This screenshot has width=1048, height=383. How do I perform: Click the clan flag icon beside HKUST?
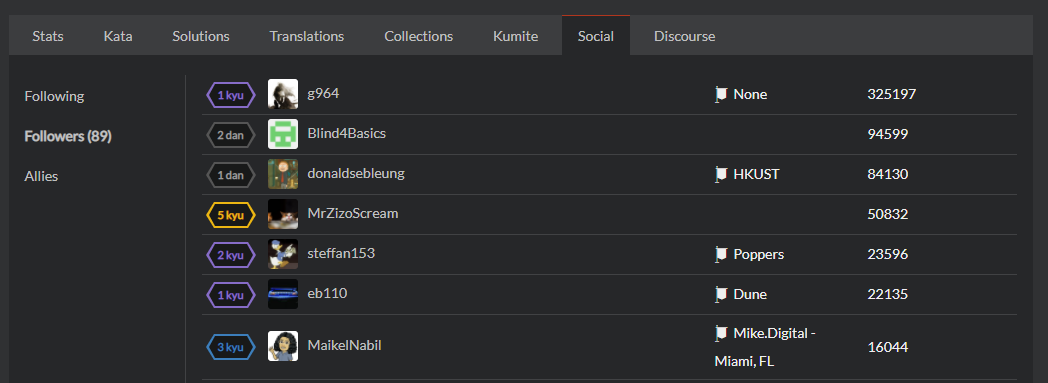pyautogui.click(x=720, y=175)
